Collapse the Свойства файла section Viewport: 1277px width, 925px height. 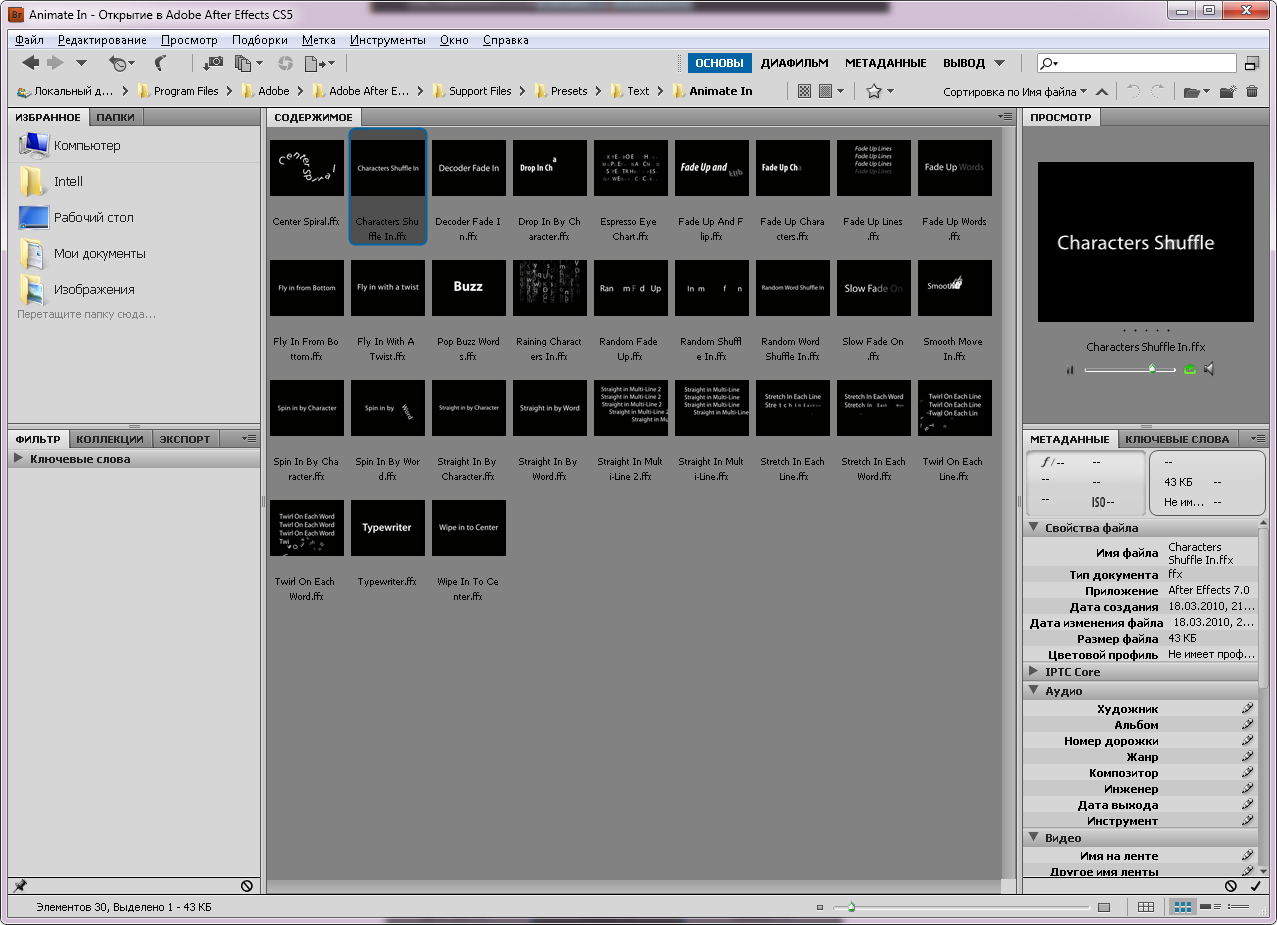(x=1034, y=528)
